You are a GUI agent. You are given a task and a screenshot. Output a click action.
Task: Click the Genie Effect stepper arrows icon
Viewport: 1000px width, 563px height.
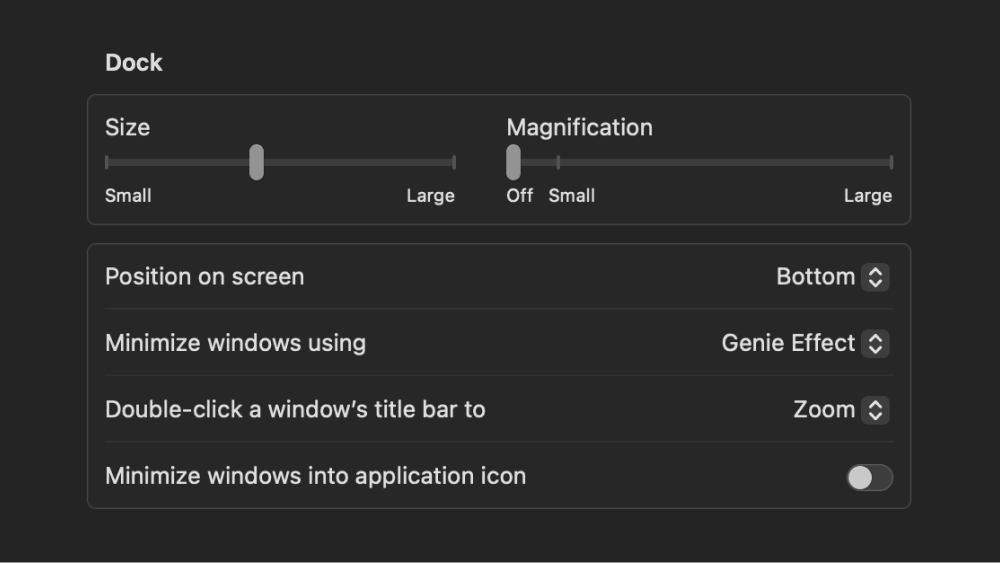tap(875, 344)
